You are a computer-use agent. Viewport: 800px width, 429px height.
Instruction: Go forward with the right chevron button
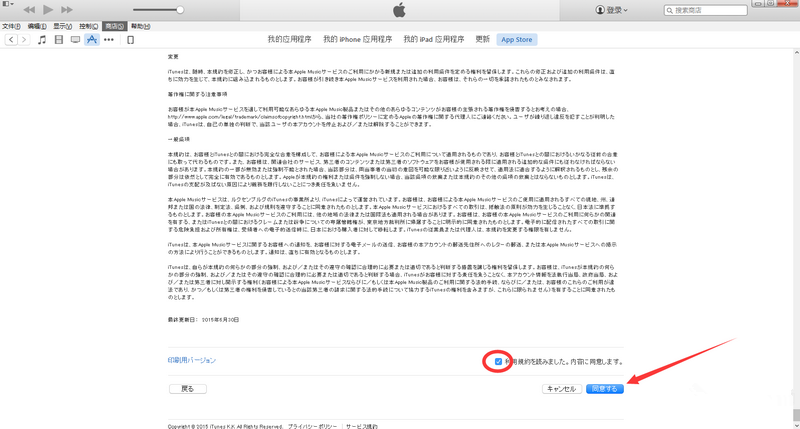(24, 40)
